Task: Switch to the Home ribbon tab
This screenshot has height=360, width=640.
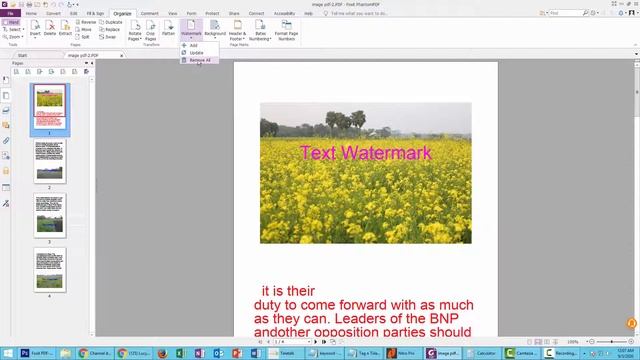Action: [x=31, y=13]
